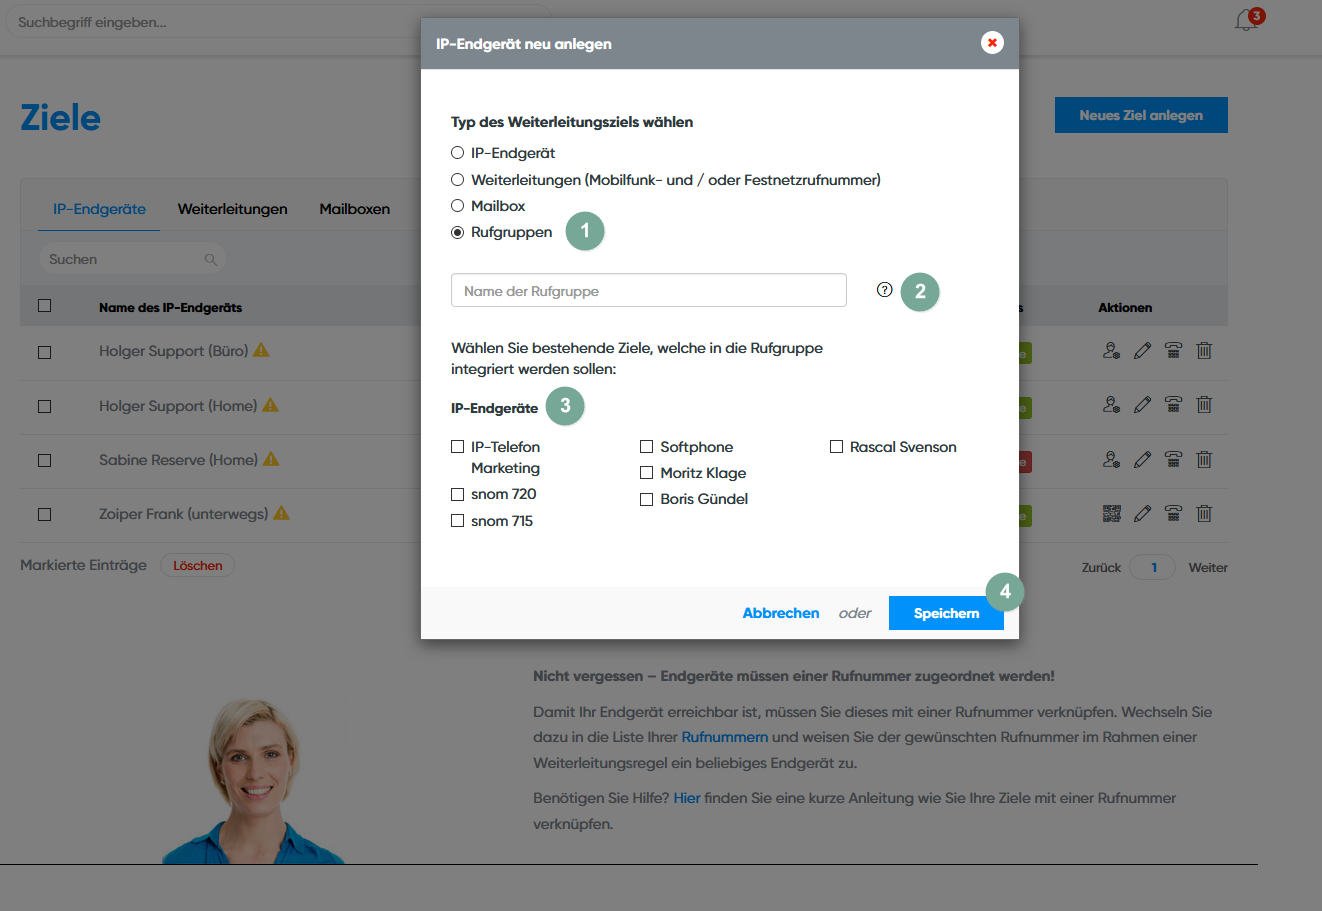Choose the Mailbox radio button
This screenshot has height=911, width=1322.
coord(458,206)
